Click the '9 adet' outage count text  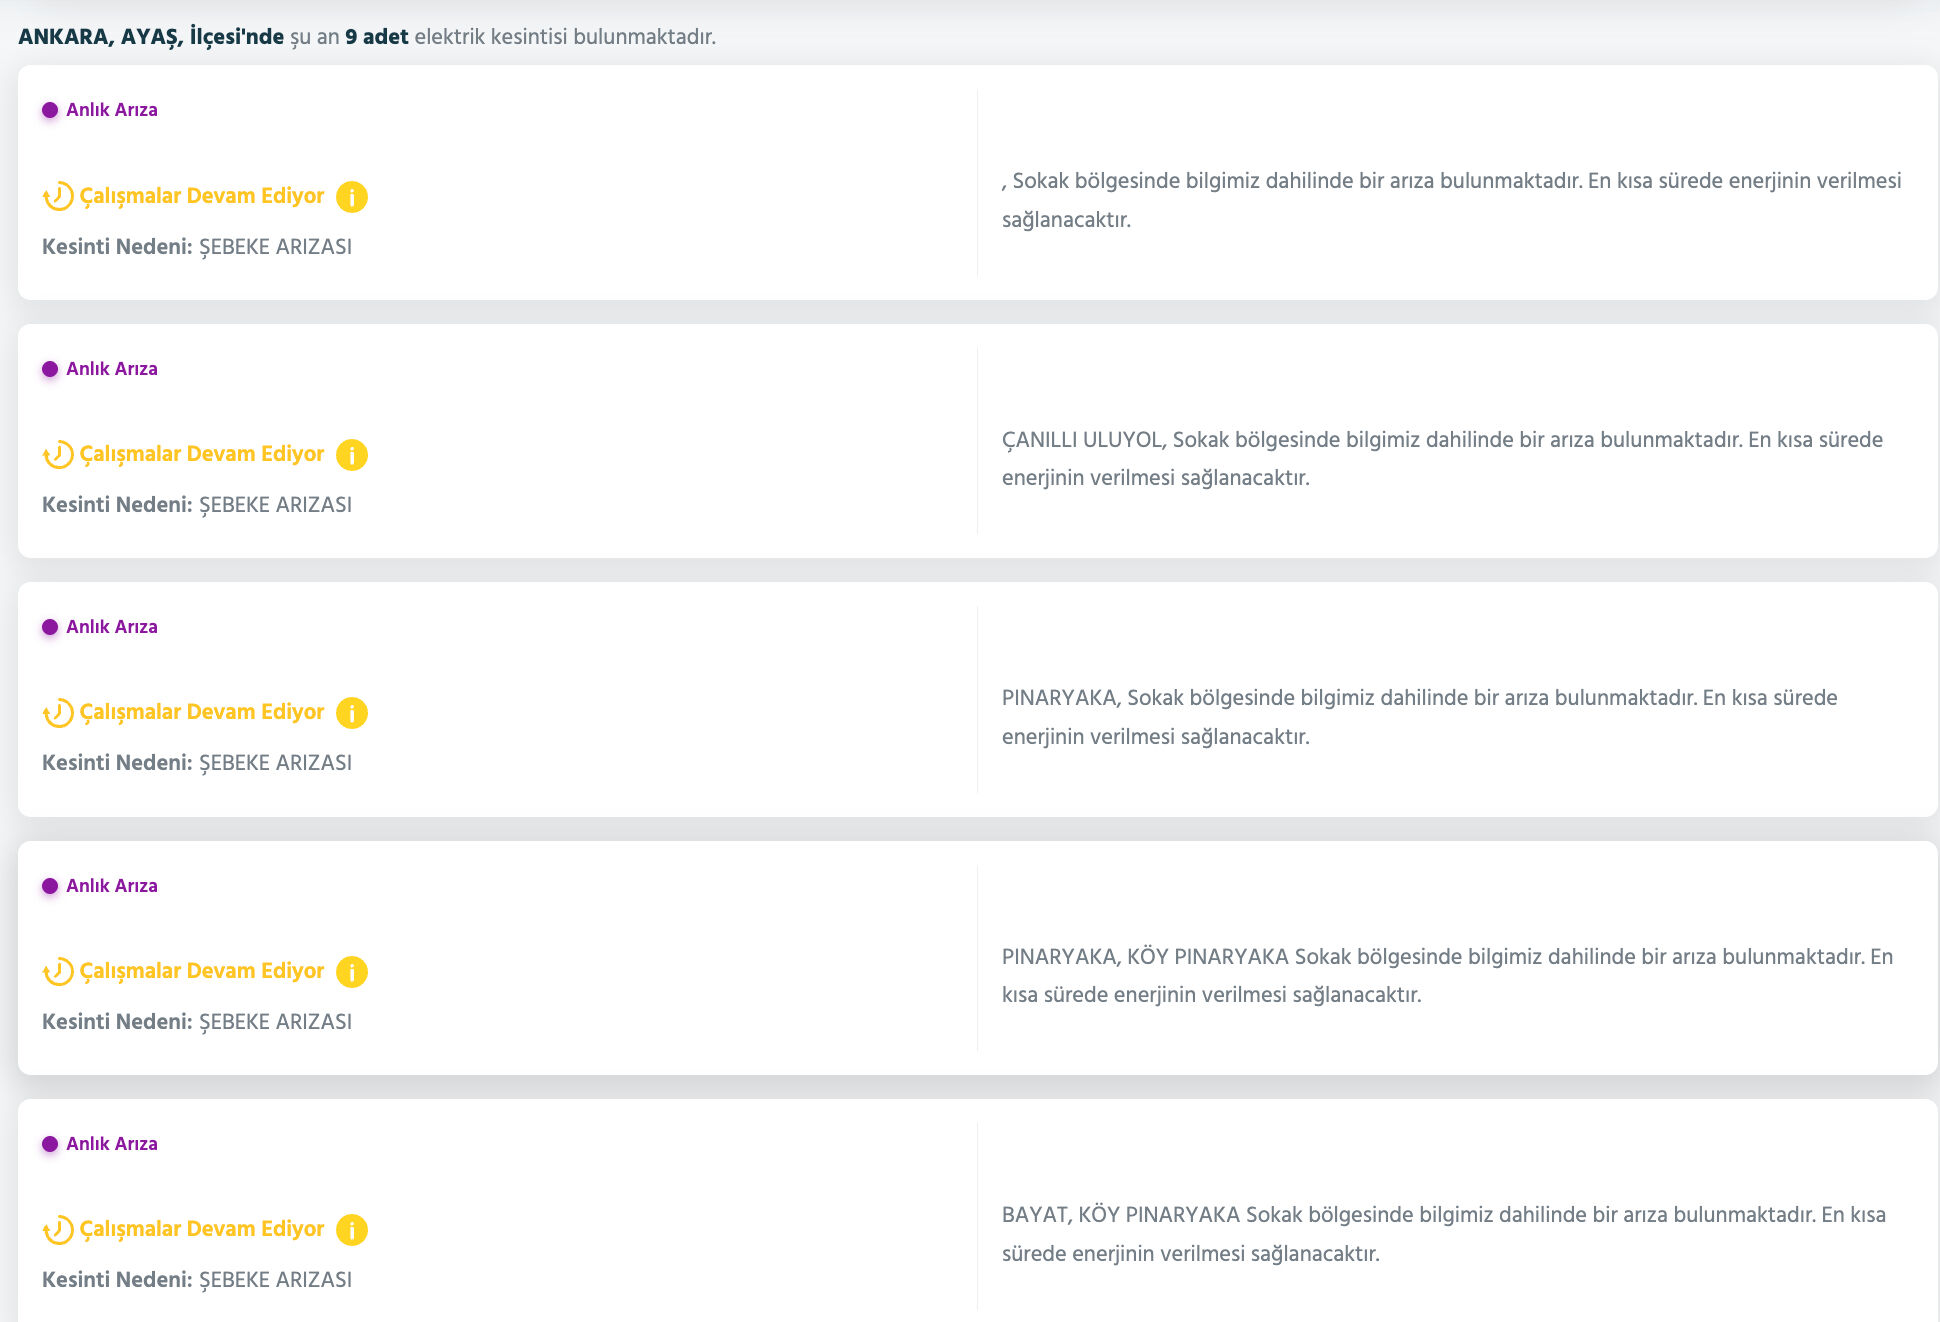376,37
